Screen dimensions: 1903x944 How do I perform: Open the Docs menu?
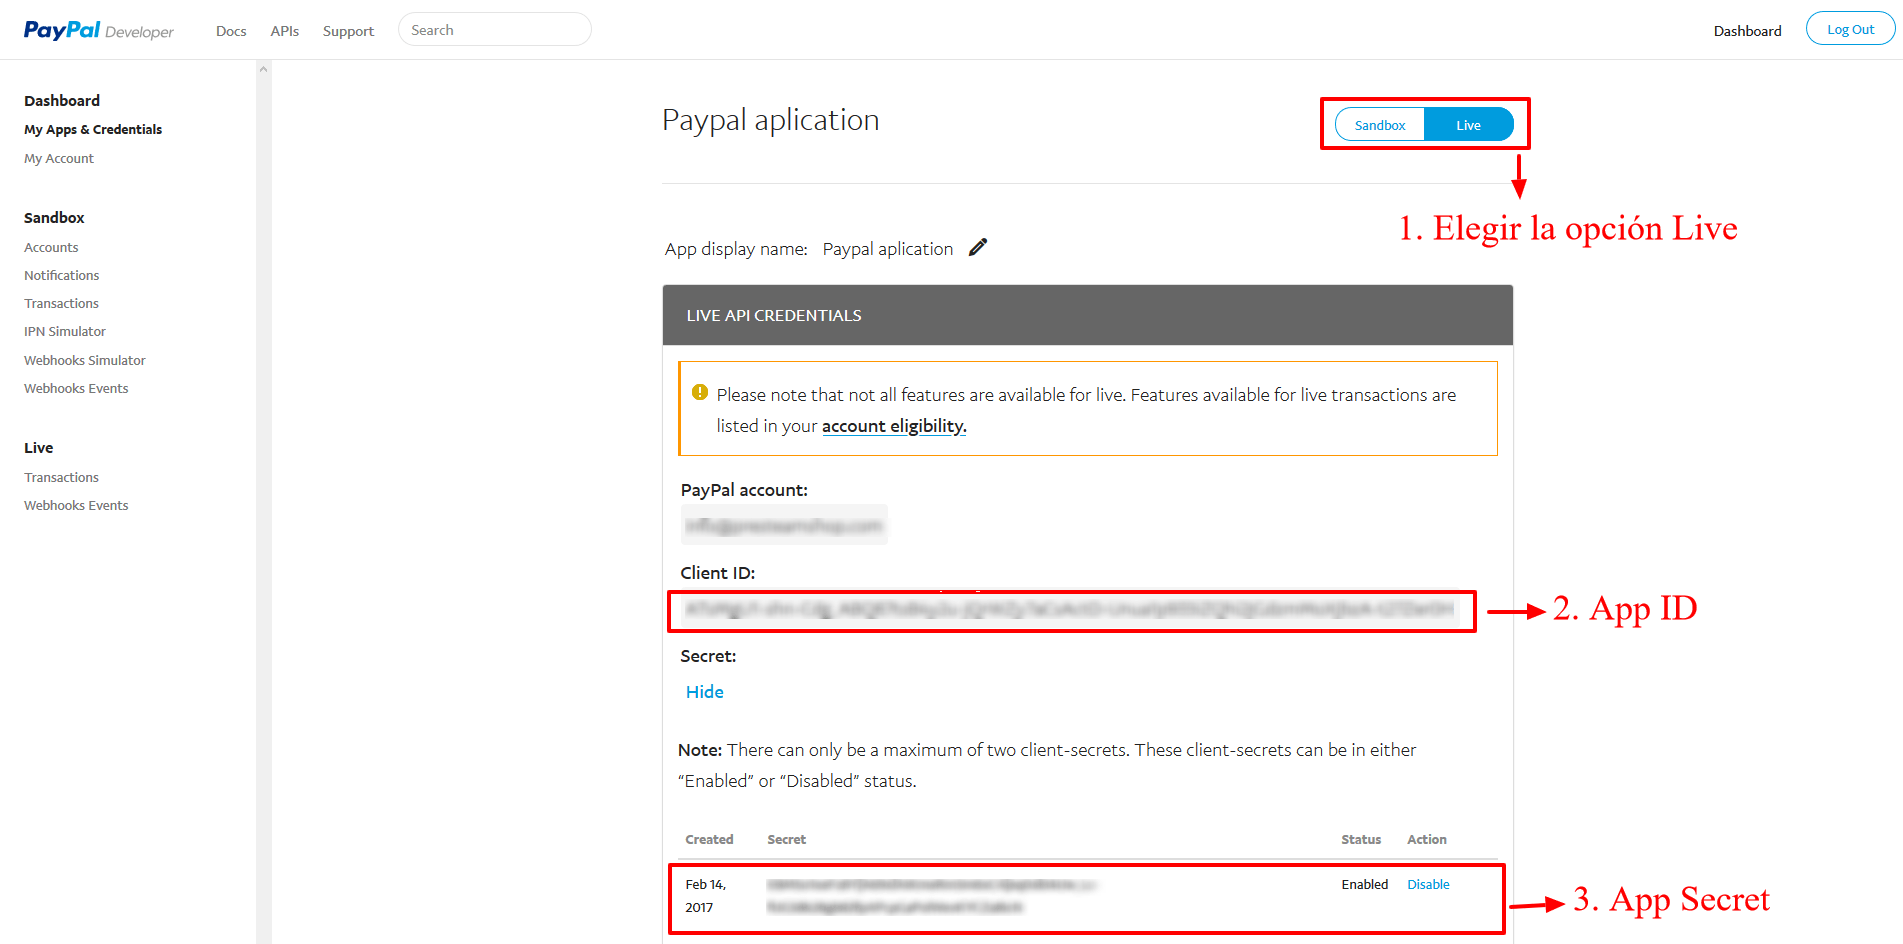click(231, 31)
